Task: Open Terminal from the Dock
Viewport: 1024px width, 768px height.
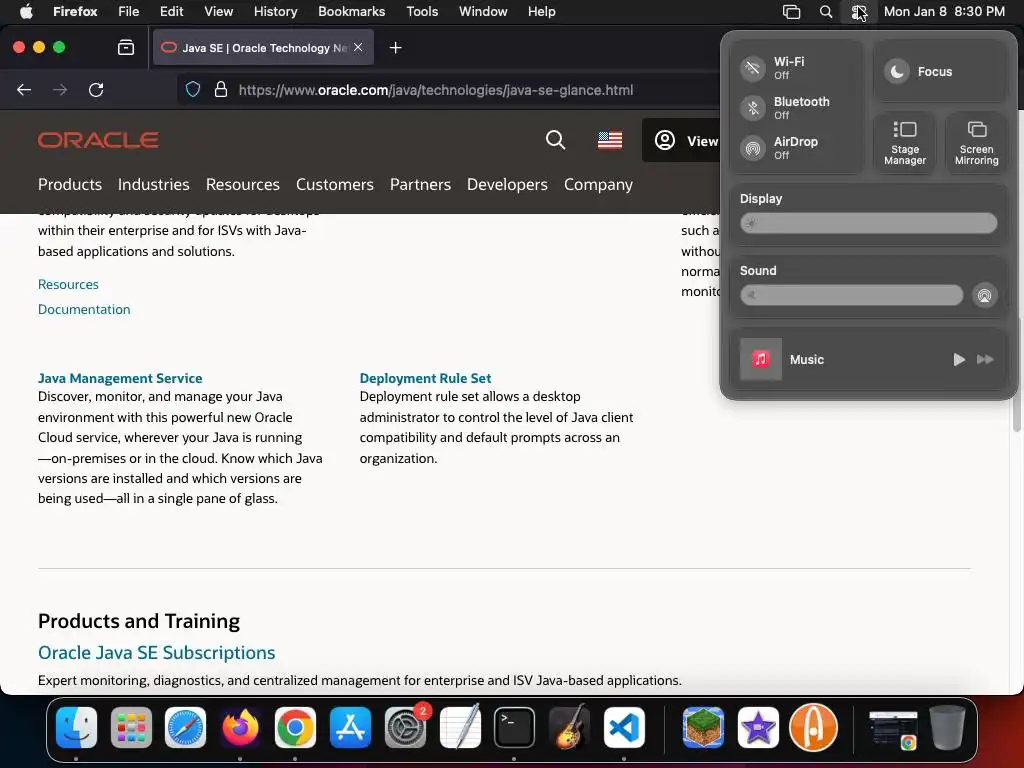Action: [x=514, y=727]
